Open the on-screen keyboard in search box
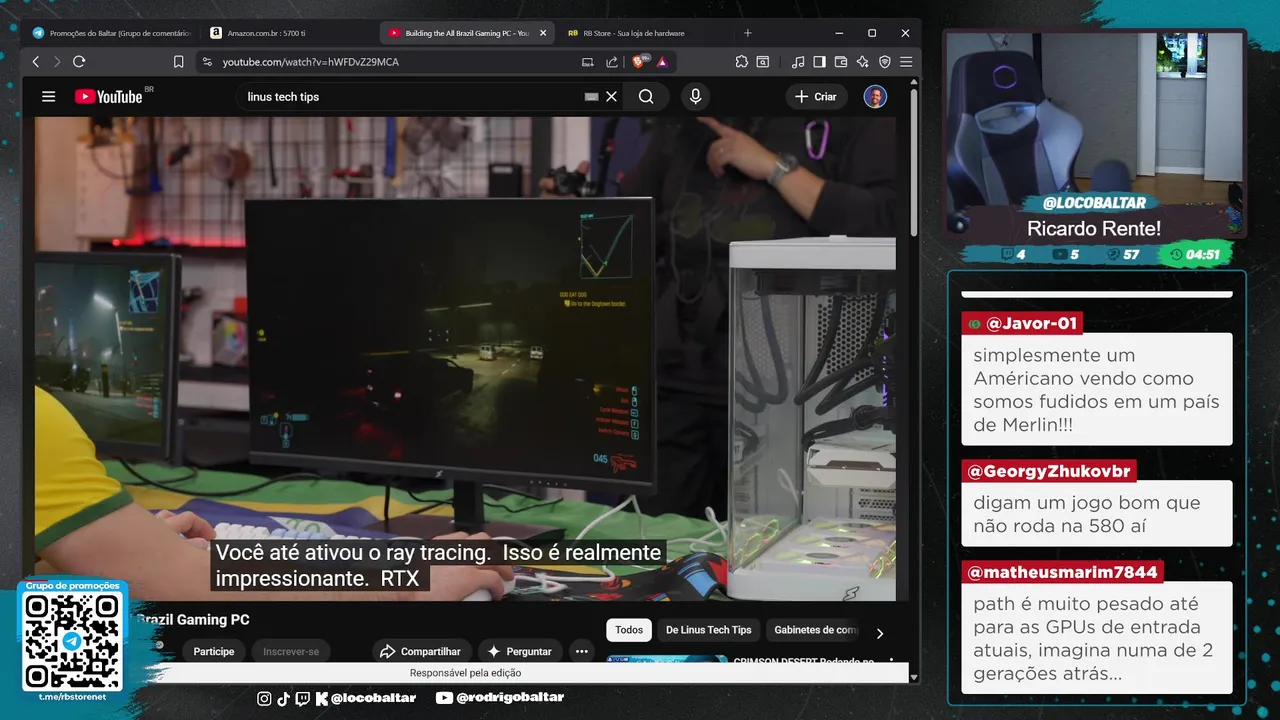Viewport: 1280px width, 720px height. coord(591,97)
